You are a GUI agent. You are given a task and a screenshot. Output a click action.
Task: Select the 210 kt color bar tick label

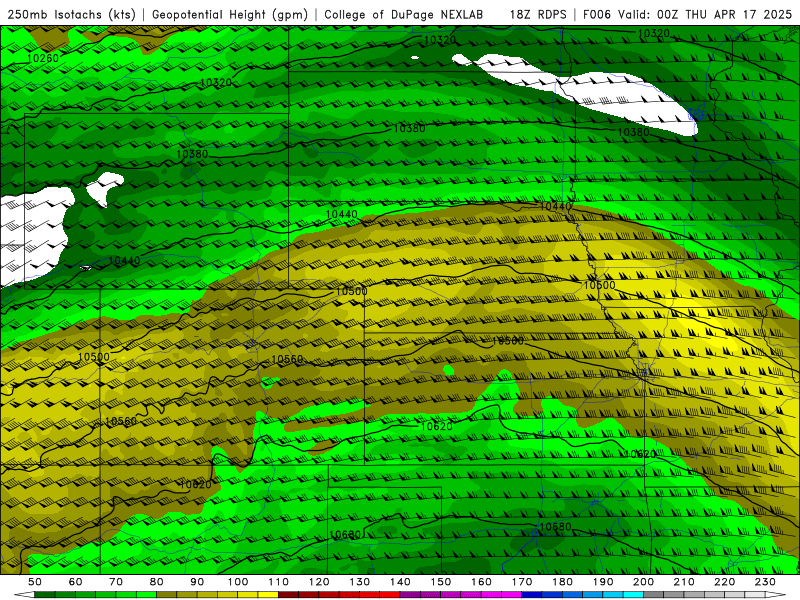pos(684,582)
